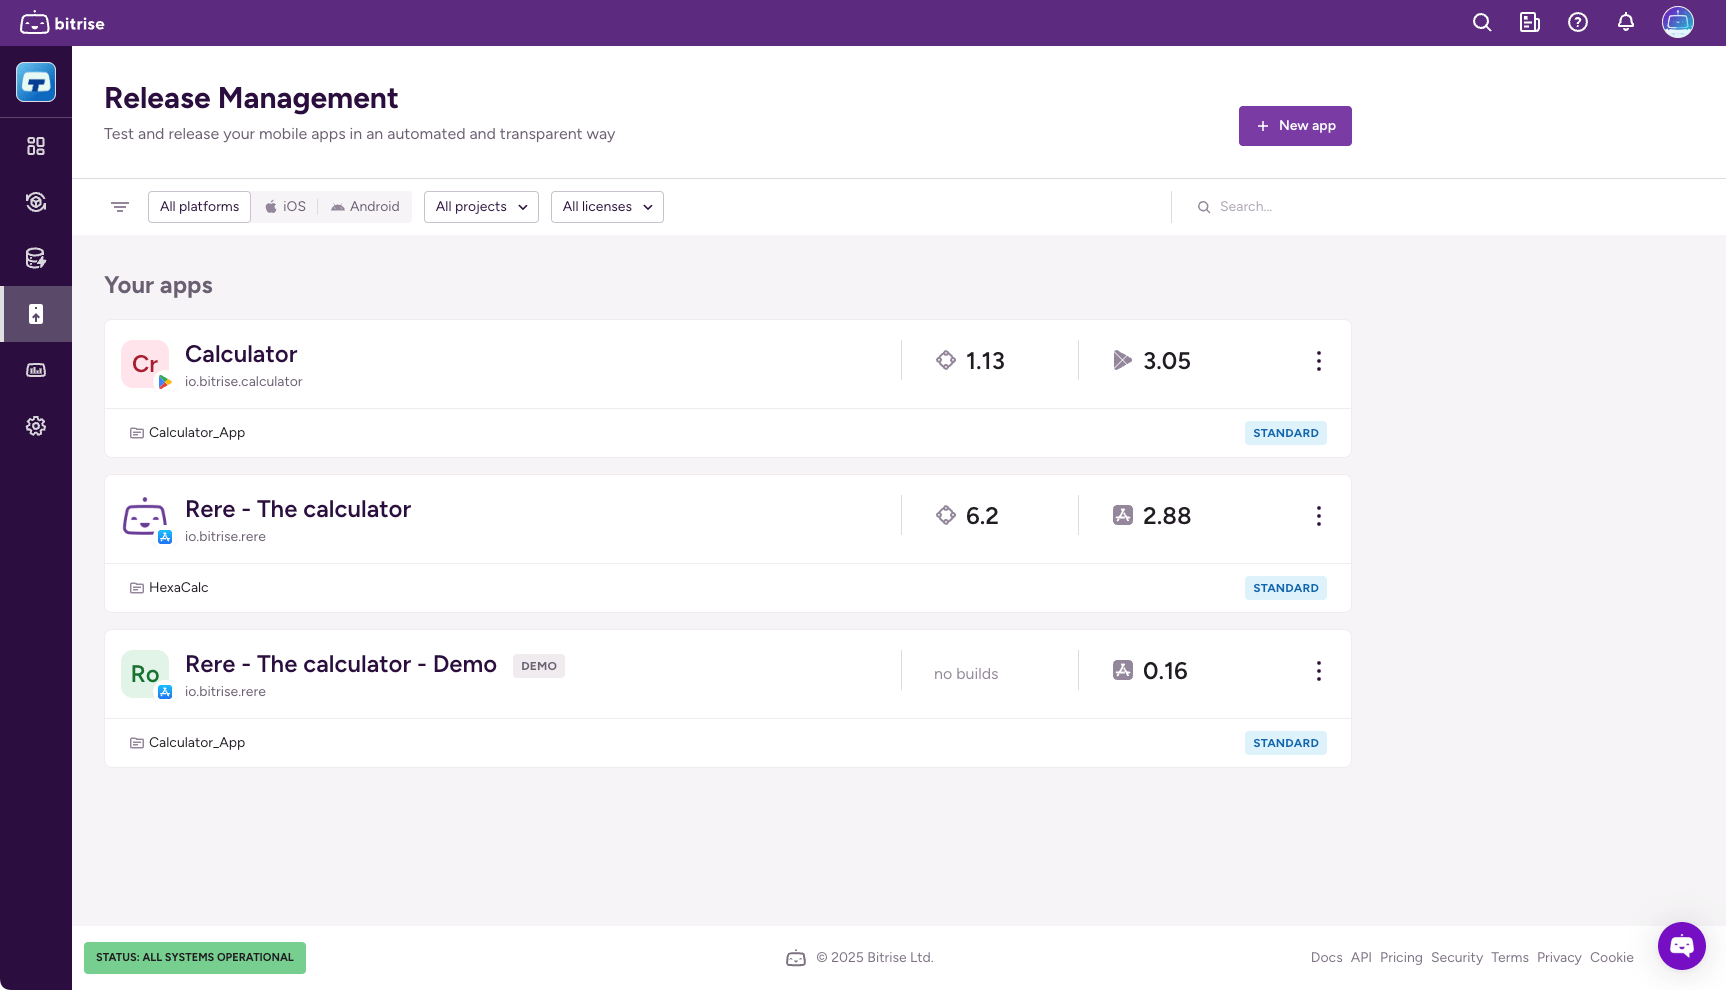Click the help question mark icon
The width and height of the screenshot is (1726, 990).
click(x=1578, y=23)
